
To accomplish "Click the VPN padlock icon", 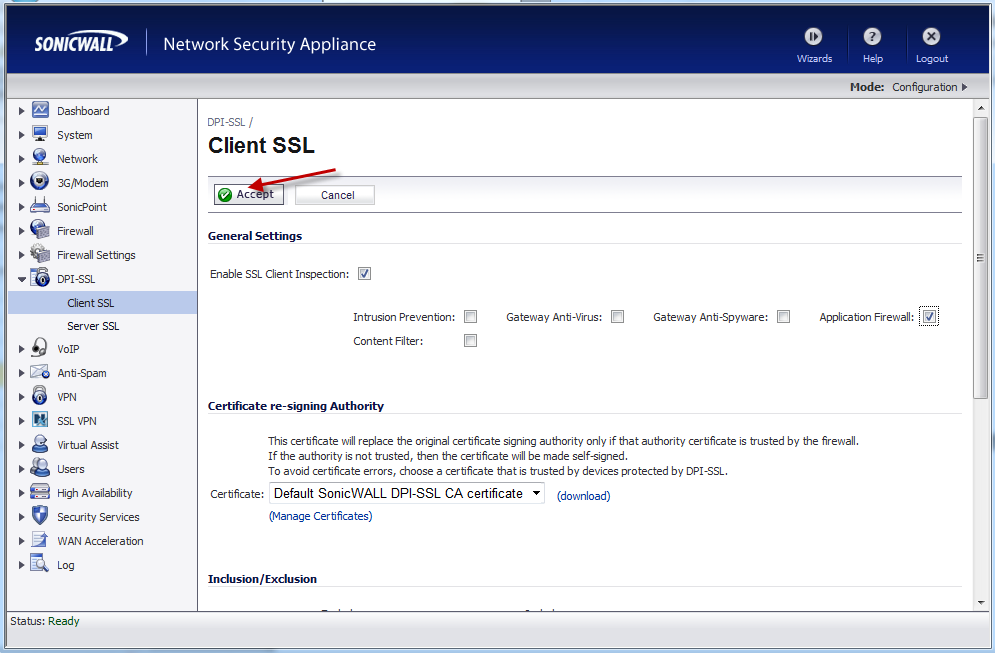I will [x=40, y=396].
